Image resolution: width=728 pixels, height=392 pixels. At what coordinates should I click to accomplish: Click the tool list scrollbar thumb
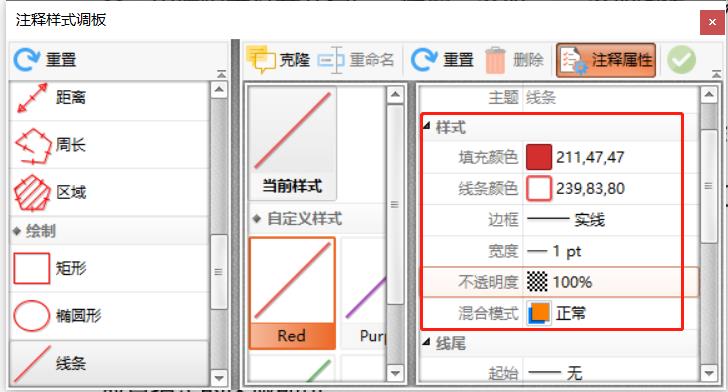219,272
